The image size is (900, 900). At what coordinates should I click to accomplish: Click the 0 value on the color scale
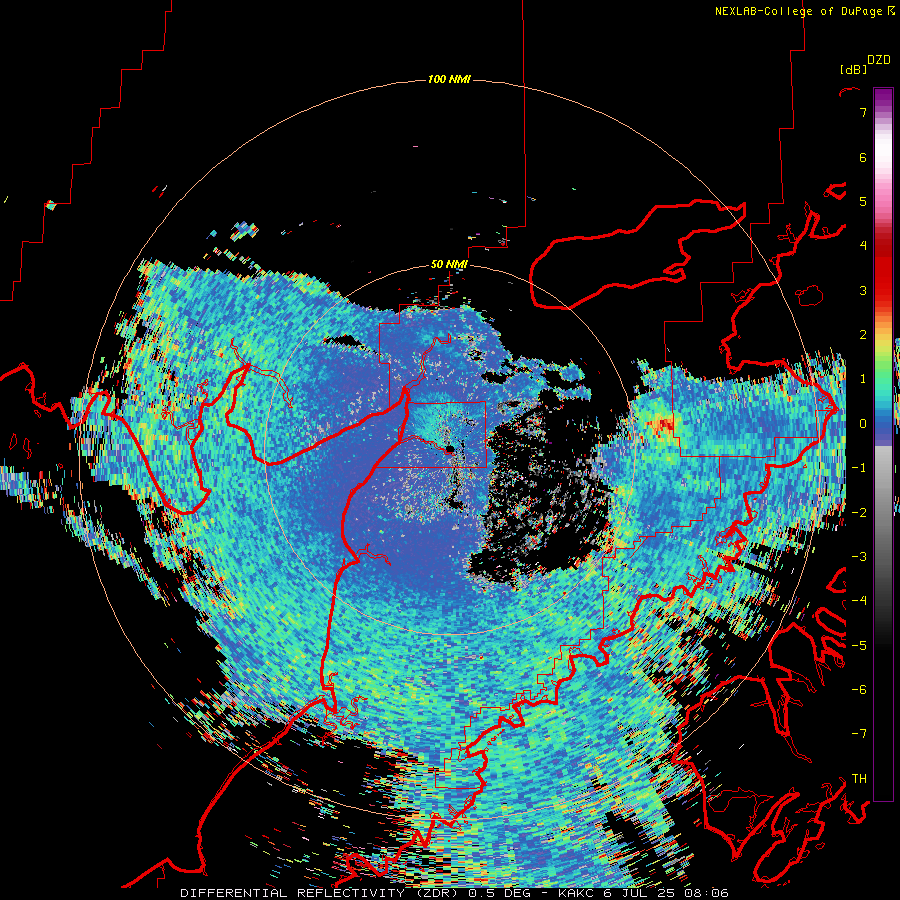tap(863, 424)
